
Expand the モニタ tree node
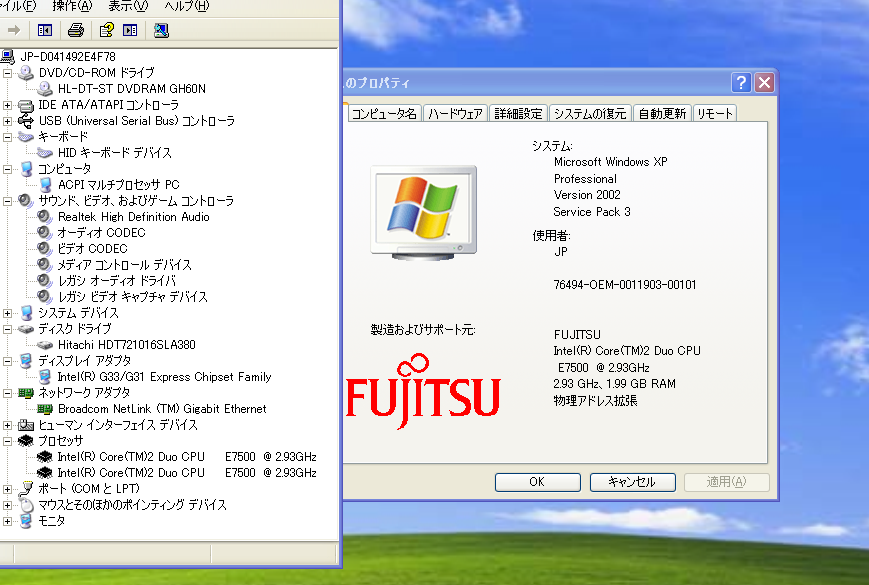[x=8, y=520]
